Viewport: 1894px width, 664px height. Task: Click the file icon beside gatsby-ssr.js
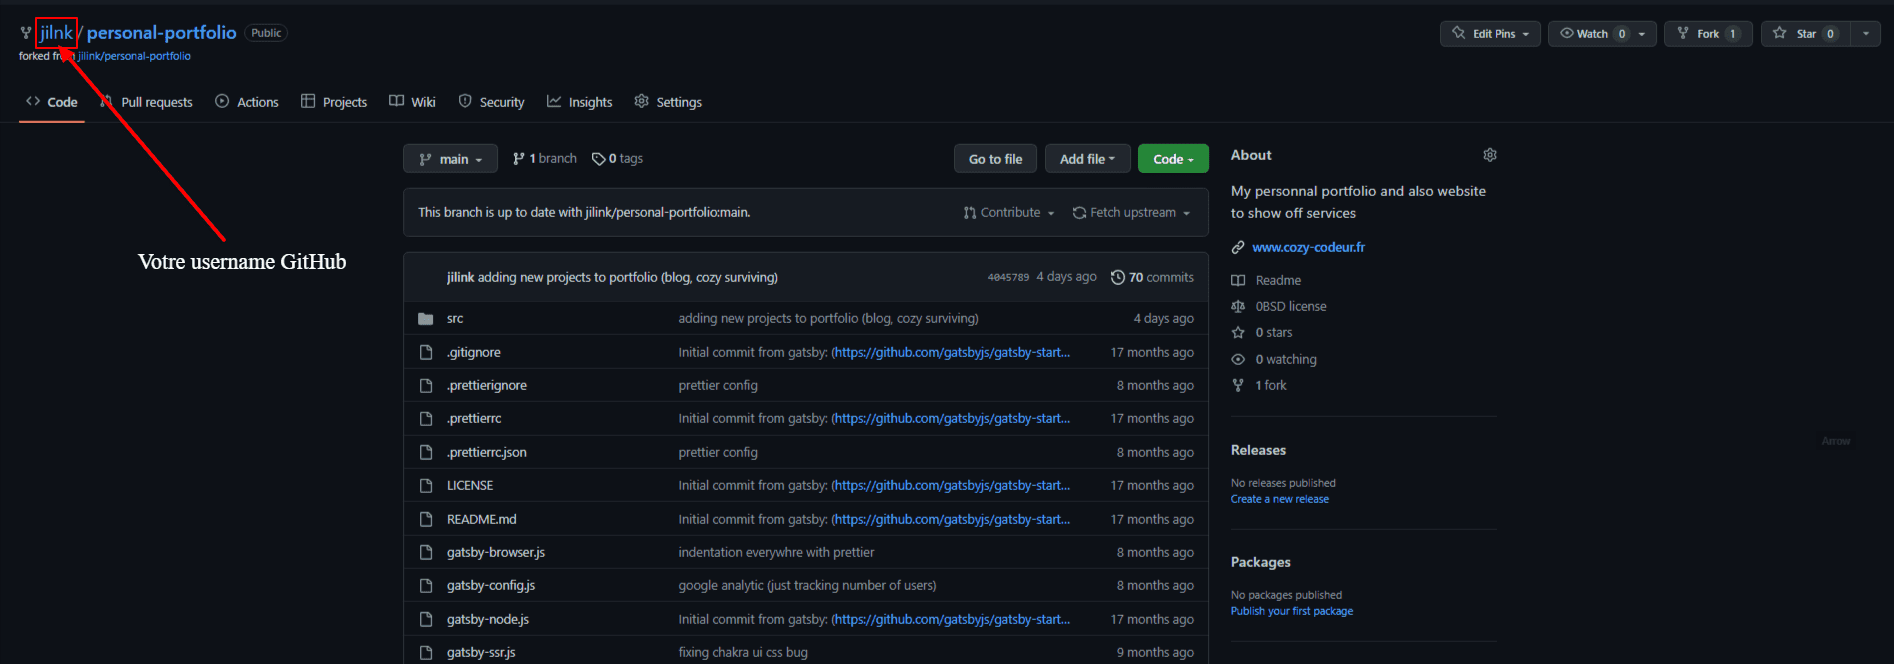(426, 652)
